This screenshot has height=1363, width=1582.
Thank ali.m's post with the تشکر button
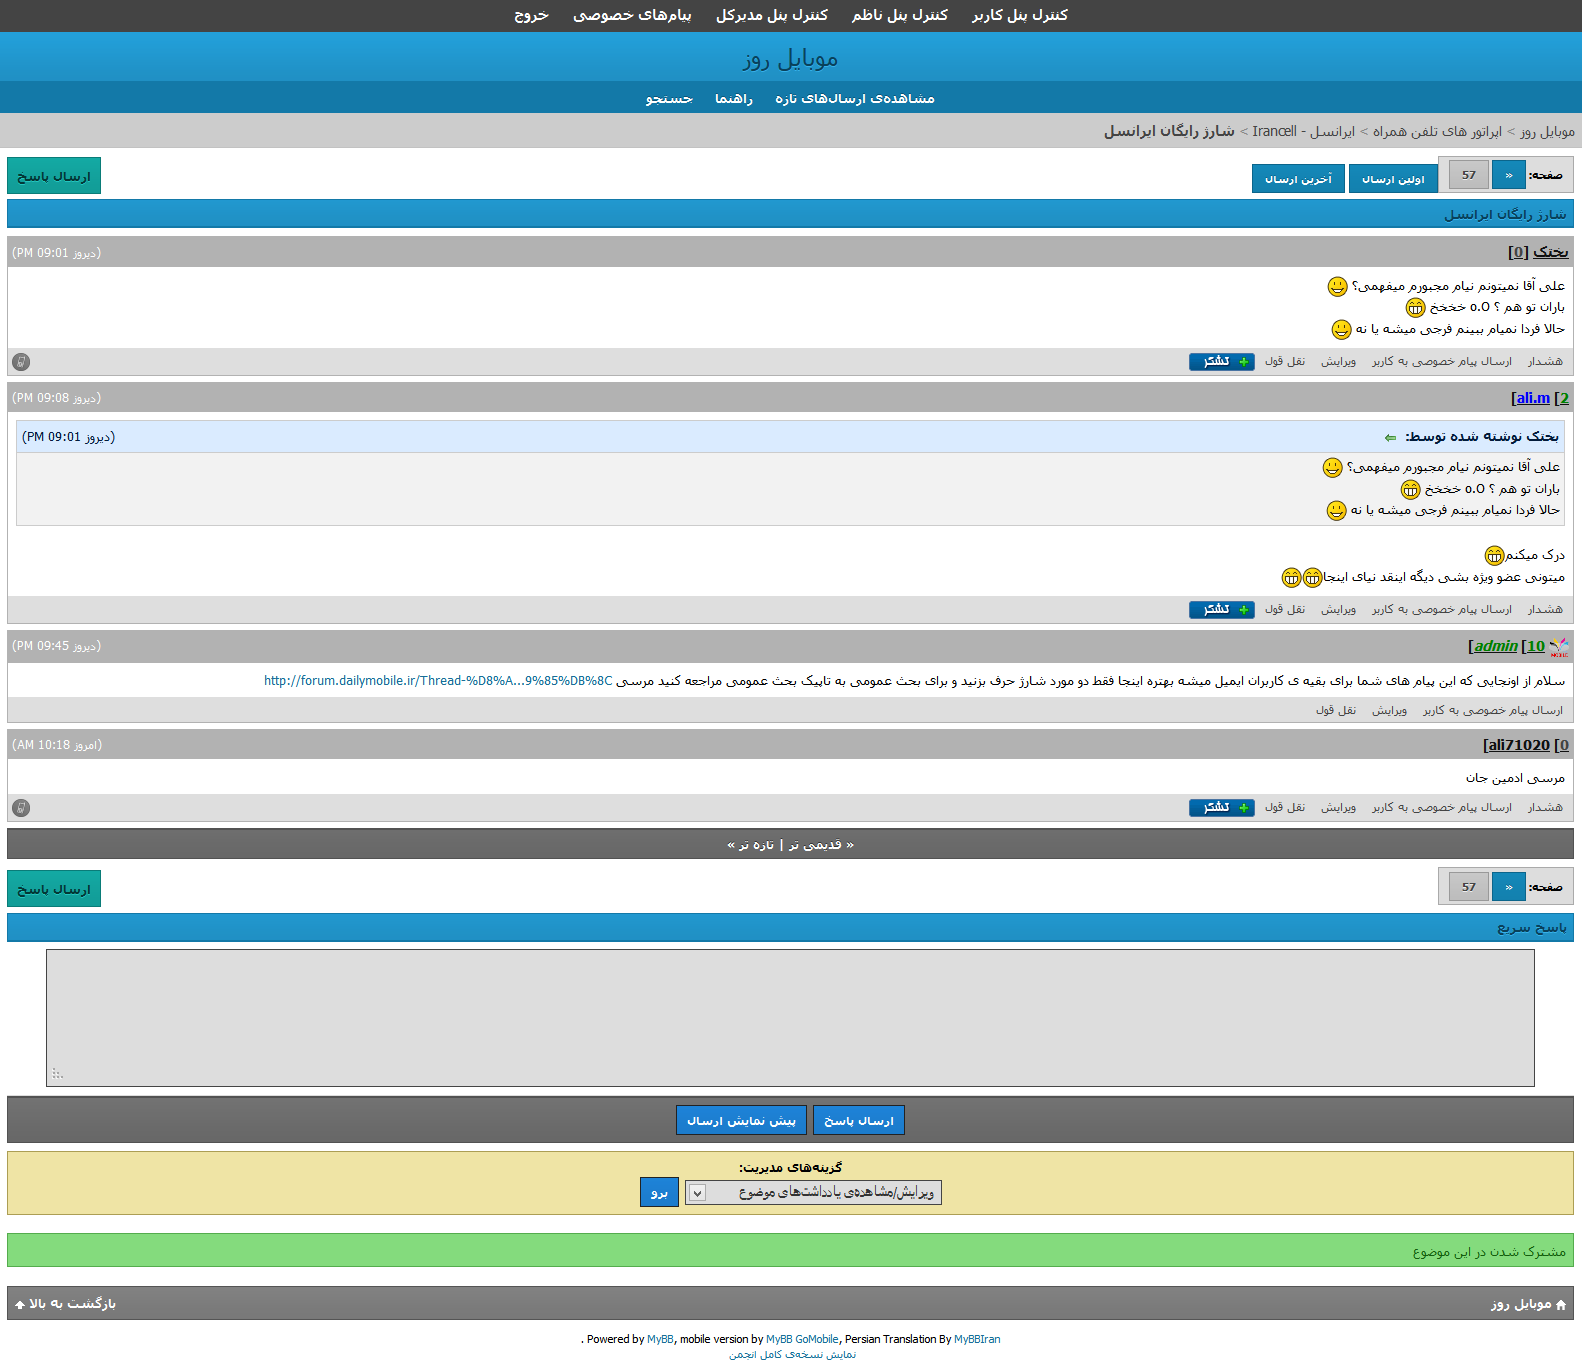click(1221, 610)
